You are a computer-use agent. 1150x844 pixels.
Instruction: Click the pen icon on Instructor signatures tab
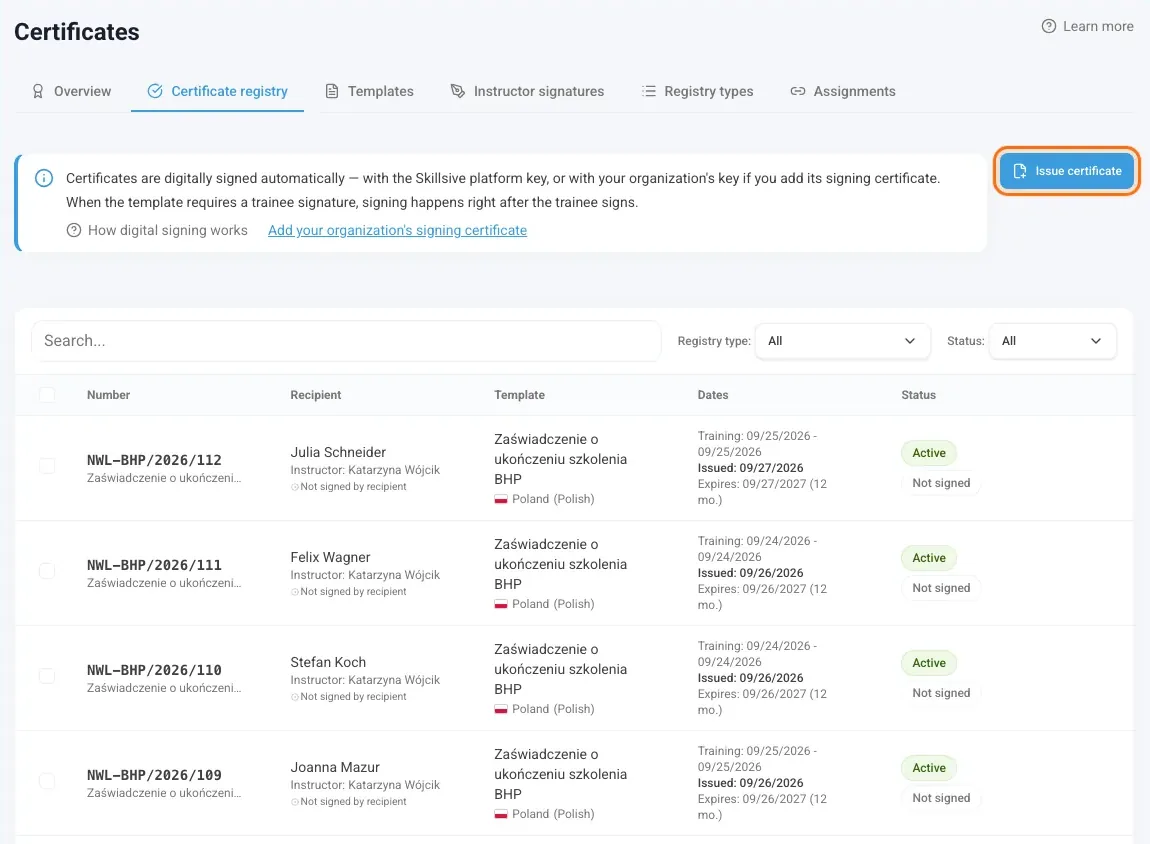coord(458,91)
